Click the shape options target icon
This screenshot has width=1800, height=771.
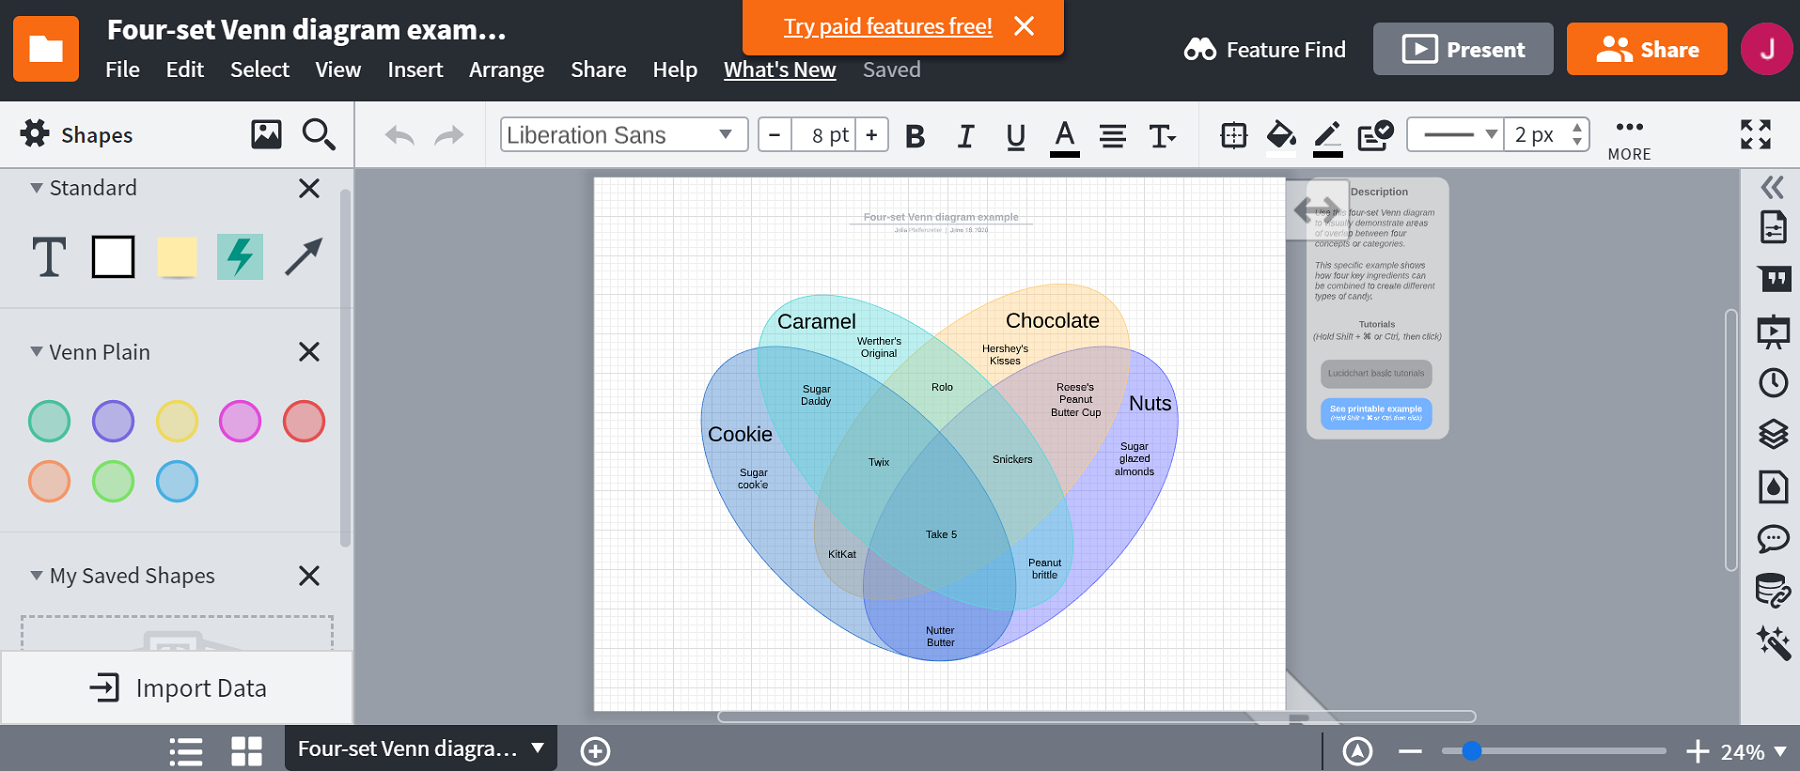click(x=1234, y=135)
